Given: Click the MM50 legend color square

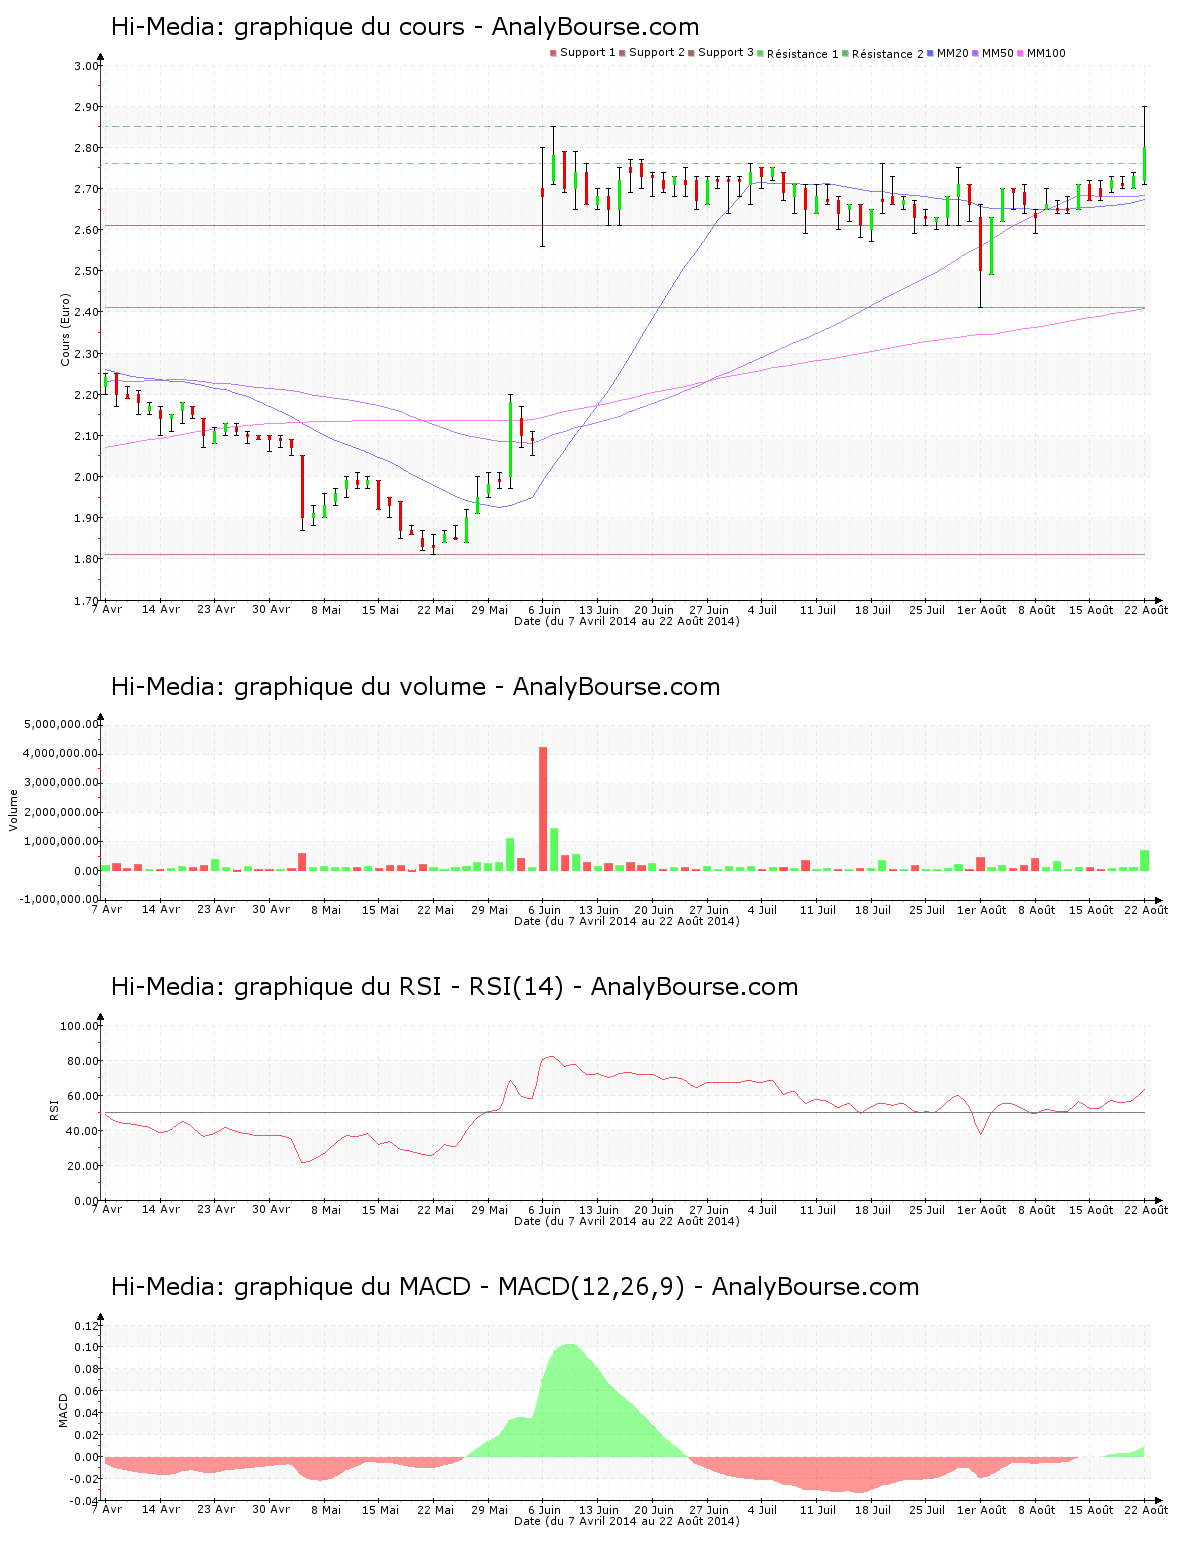Looking at the screenshot, I should (x=975, y=53).
